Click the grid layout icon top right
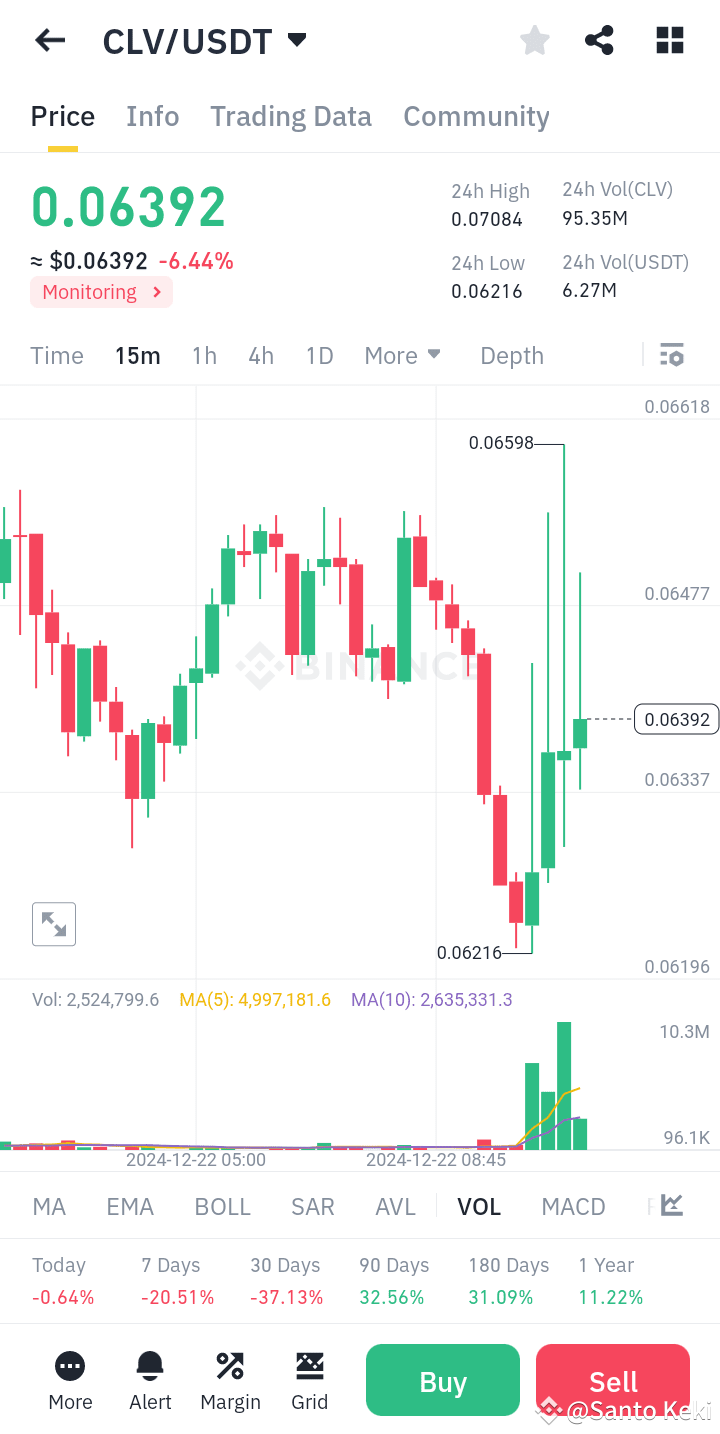This screenshot has height=1434, width=720. point(668,40)
